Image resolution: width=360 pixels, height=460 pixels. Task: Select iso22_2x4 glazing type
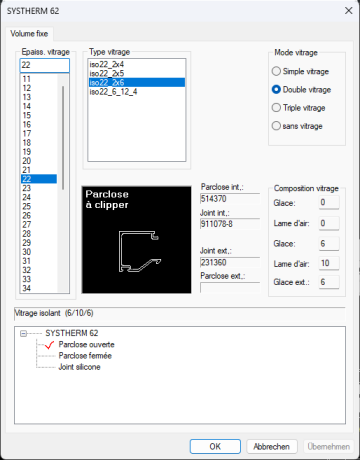[137, 64]
